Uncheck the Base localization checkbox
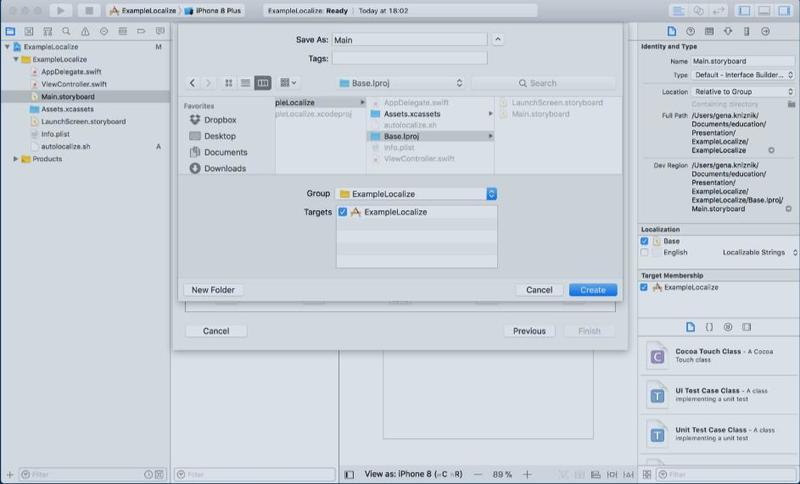Viewport: 800px width, 484px height. [x=645, y=241]
